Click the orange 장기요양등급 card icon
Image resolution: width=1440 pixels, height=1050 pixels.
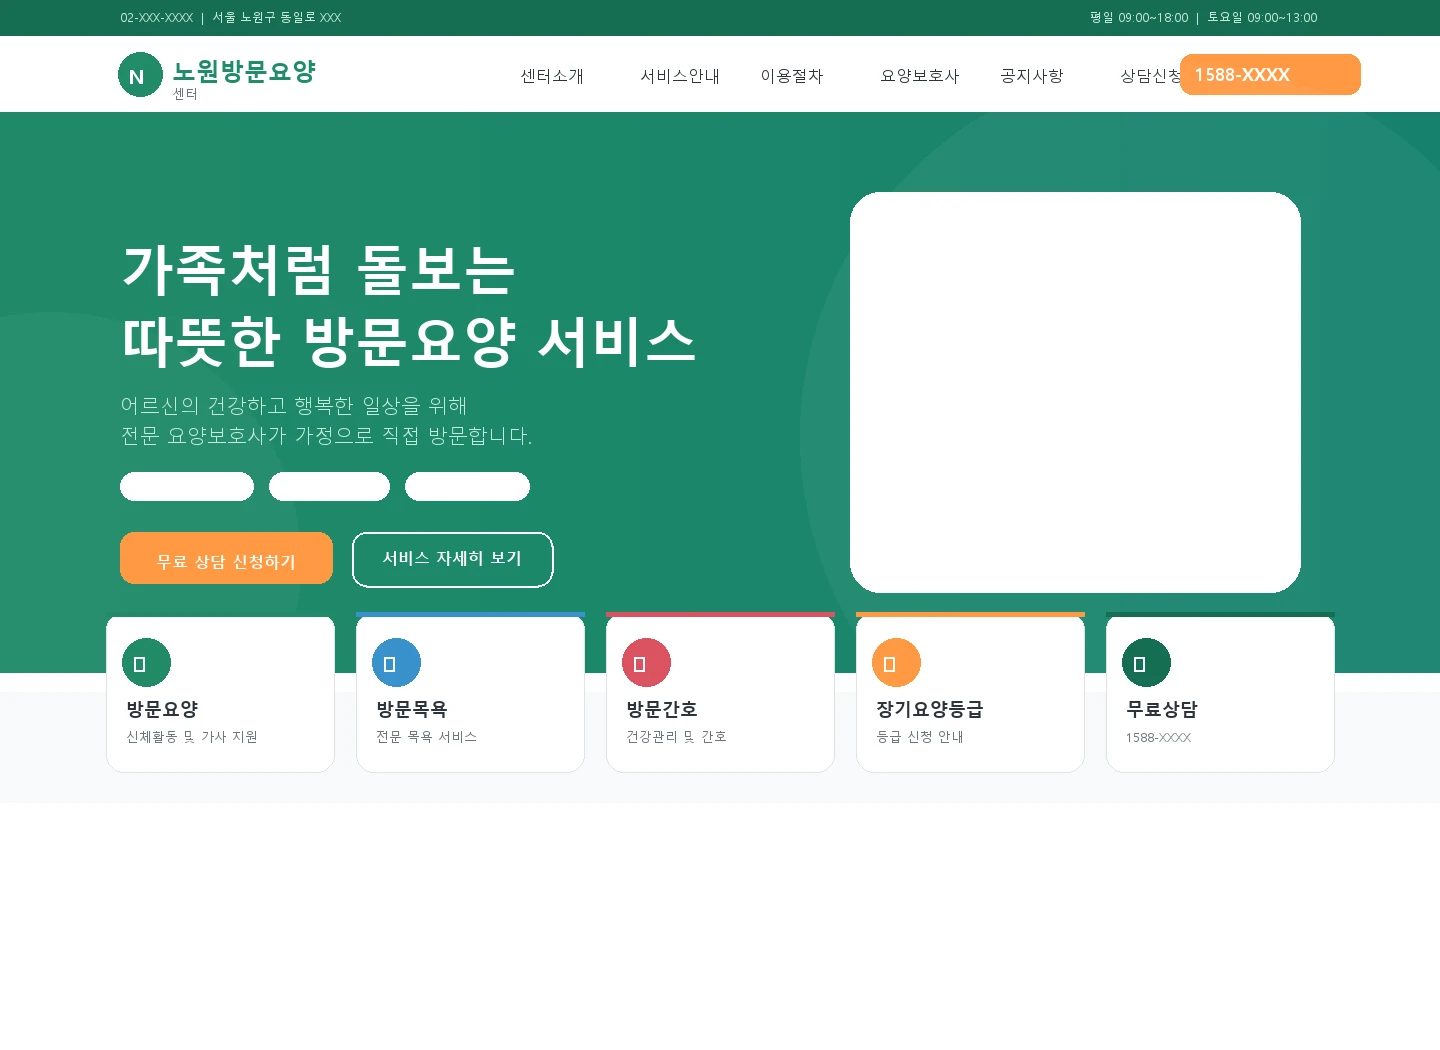point(896,662)
